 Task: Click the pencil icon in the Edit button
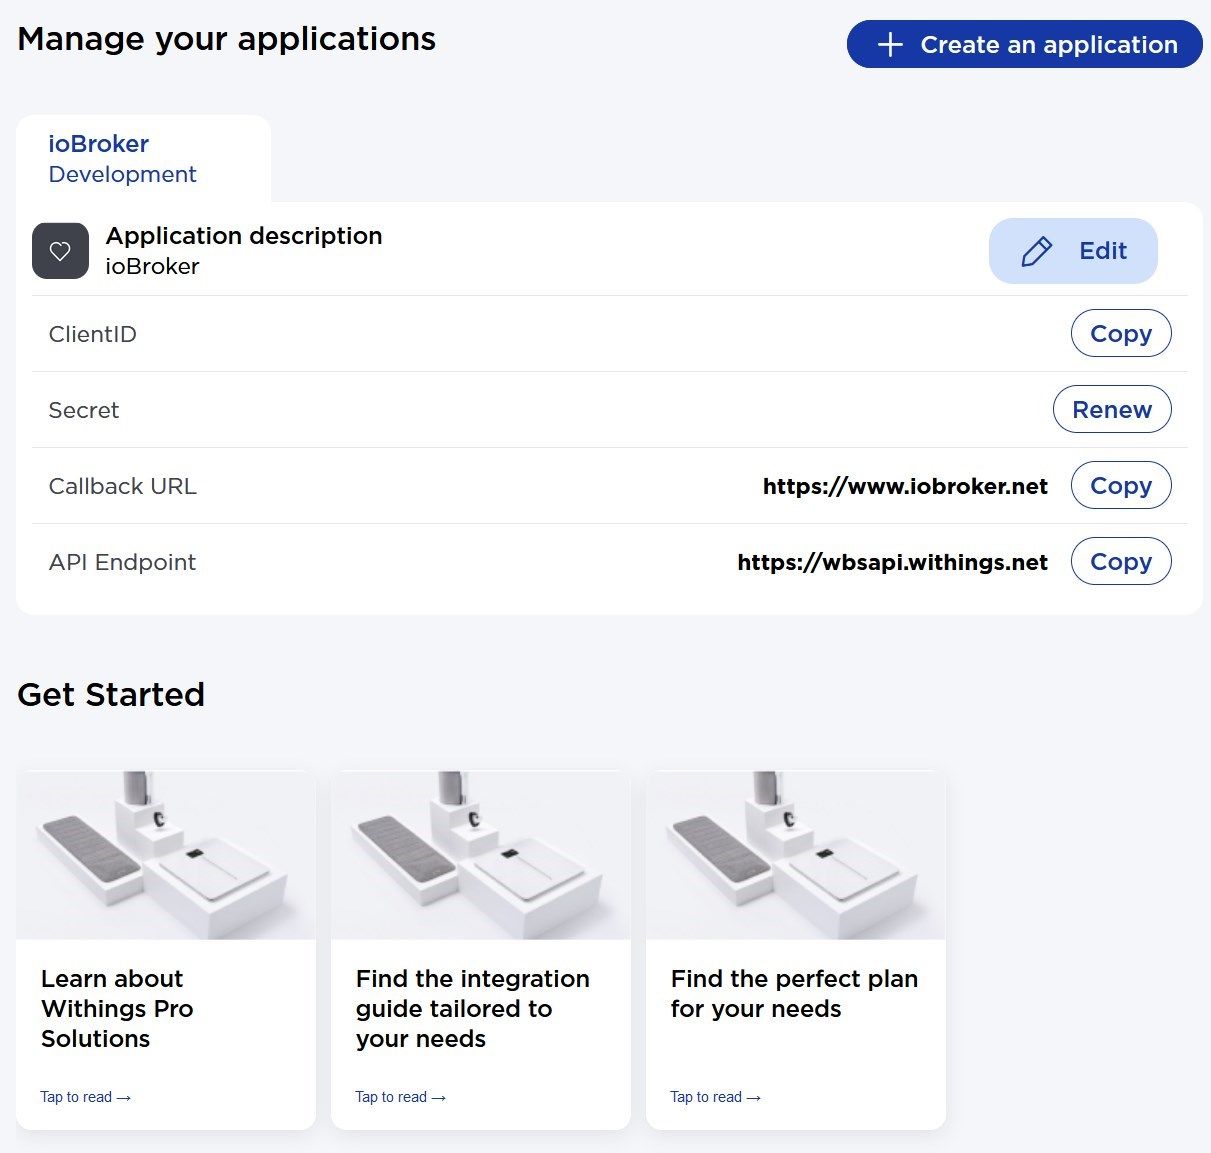pyautogui.click(x=1036, y=251)
